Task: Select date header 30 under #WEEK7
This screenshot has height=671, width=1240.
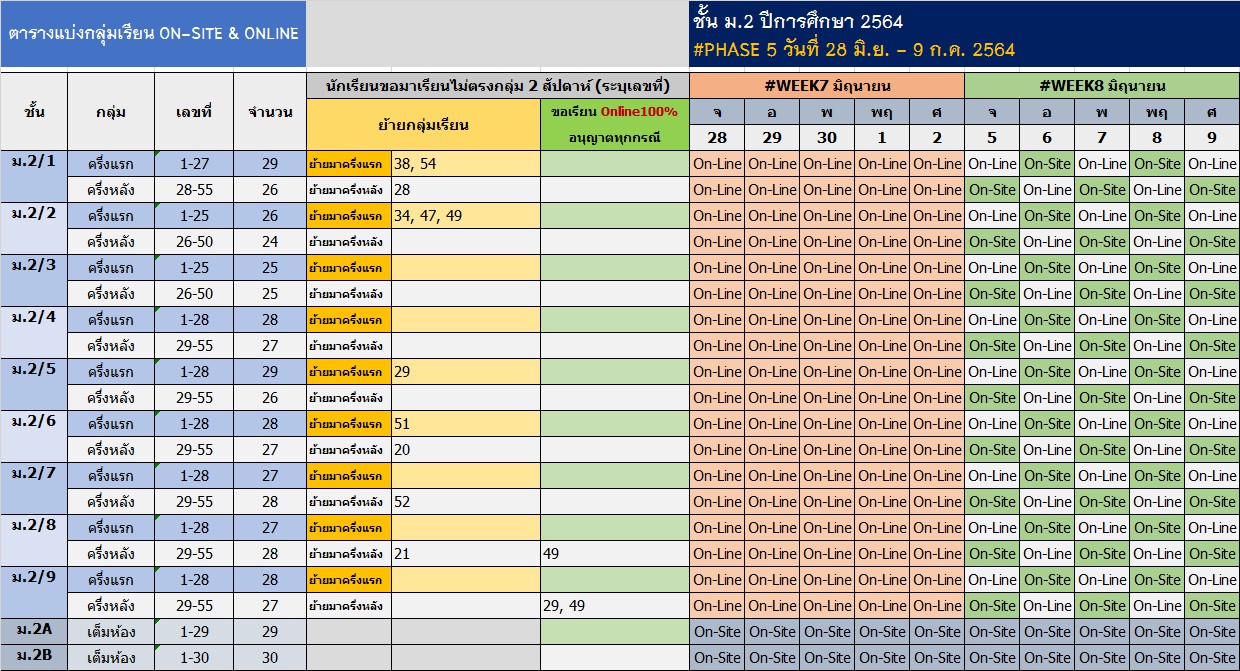Action: [x=827, y=138]
